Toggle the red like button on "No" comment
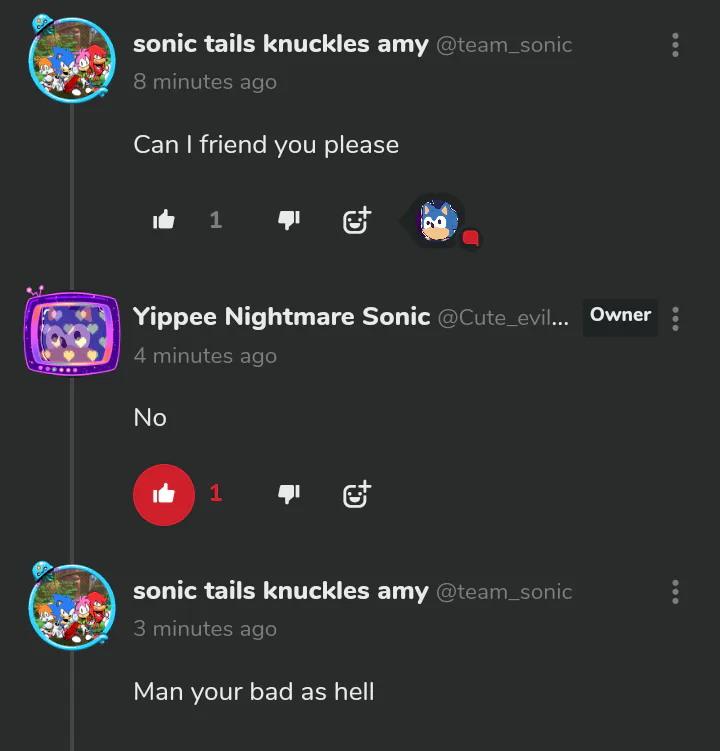Screen dimensions: 720x751 pyautogui.click(x=164, y=494)
